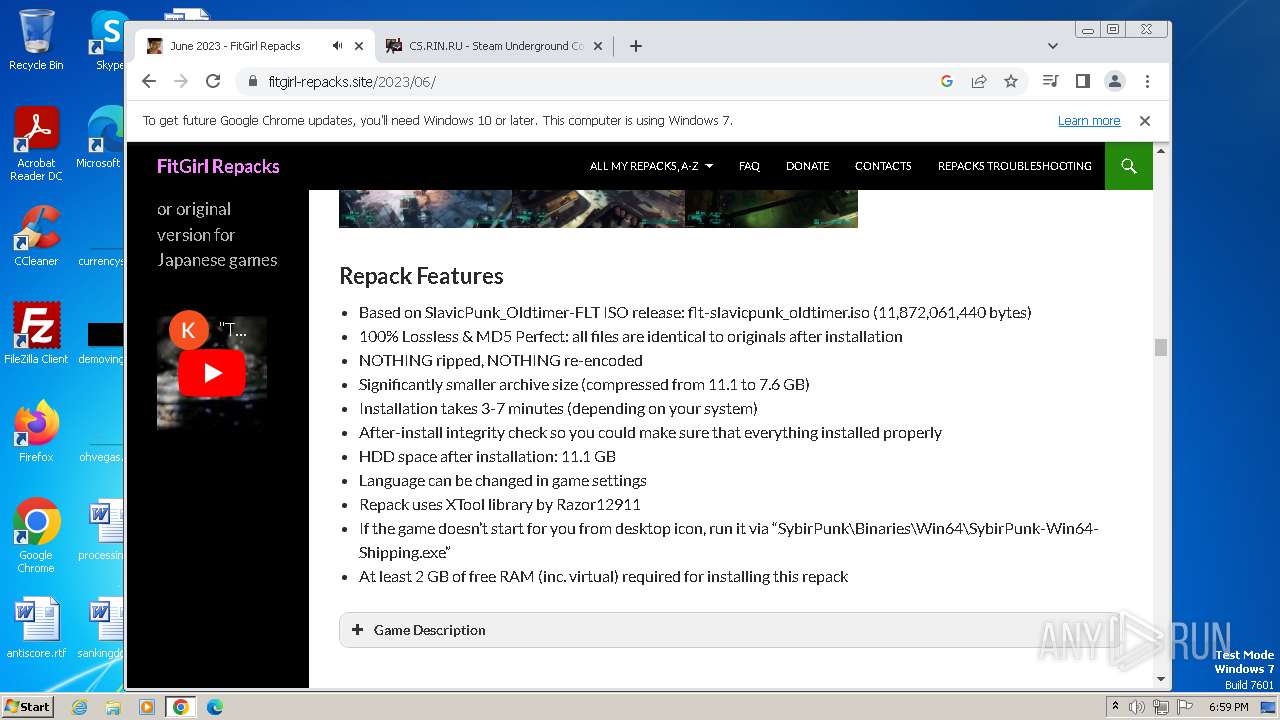This screenshot has height=720, width=1280.
Task: Open the tab search dropdown arrow
Action: point(1053,46)
